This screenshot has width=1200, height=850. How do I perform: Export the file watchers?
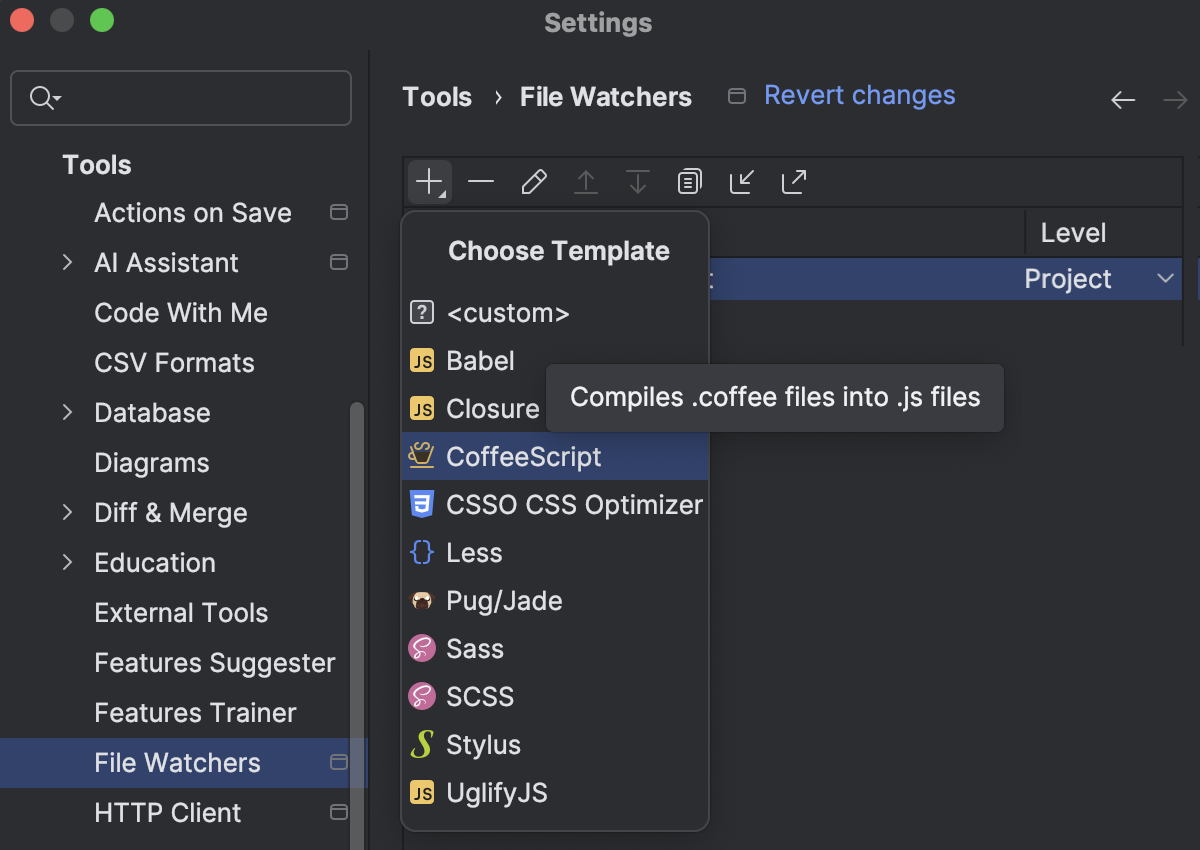pos(793,181)
